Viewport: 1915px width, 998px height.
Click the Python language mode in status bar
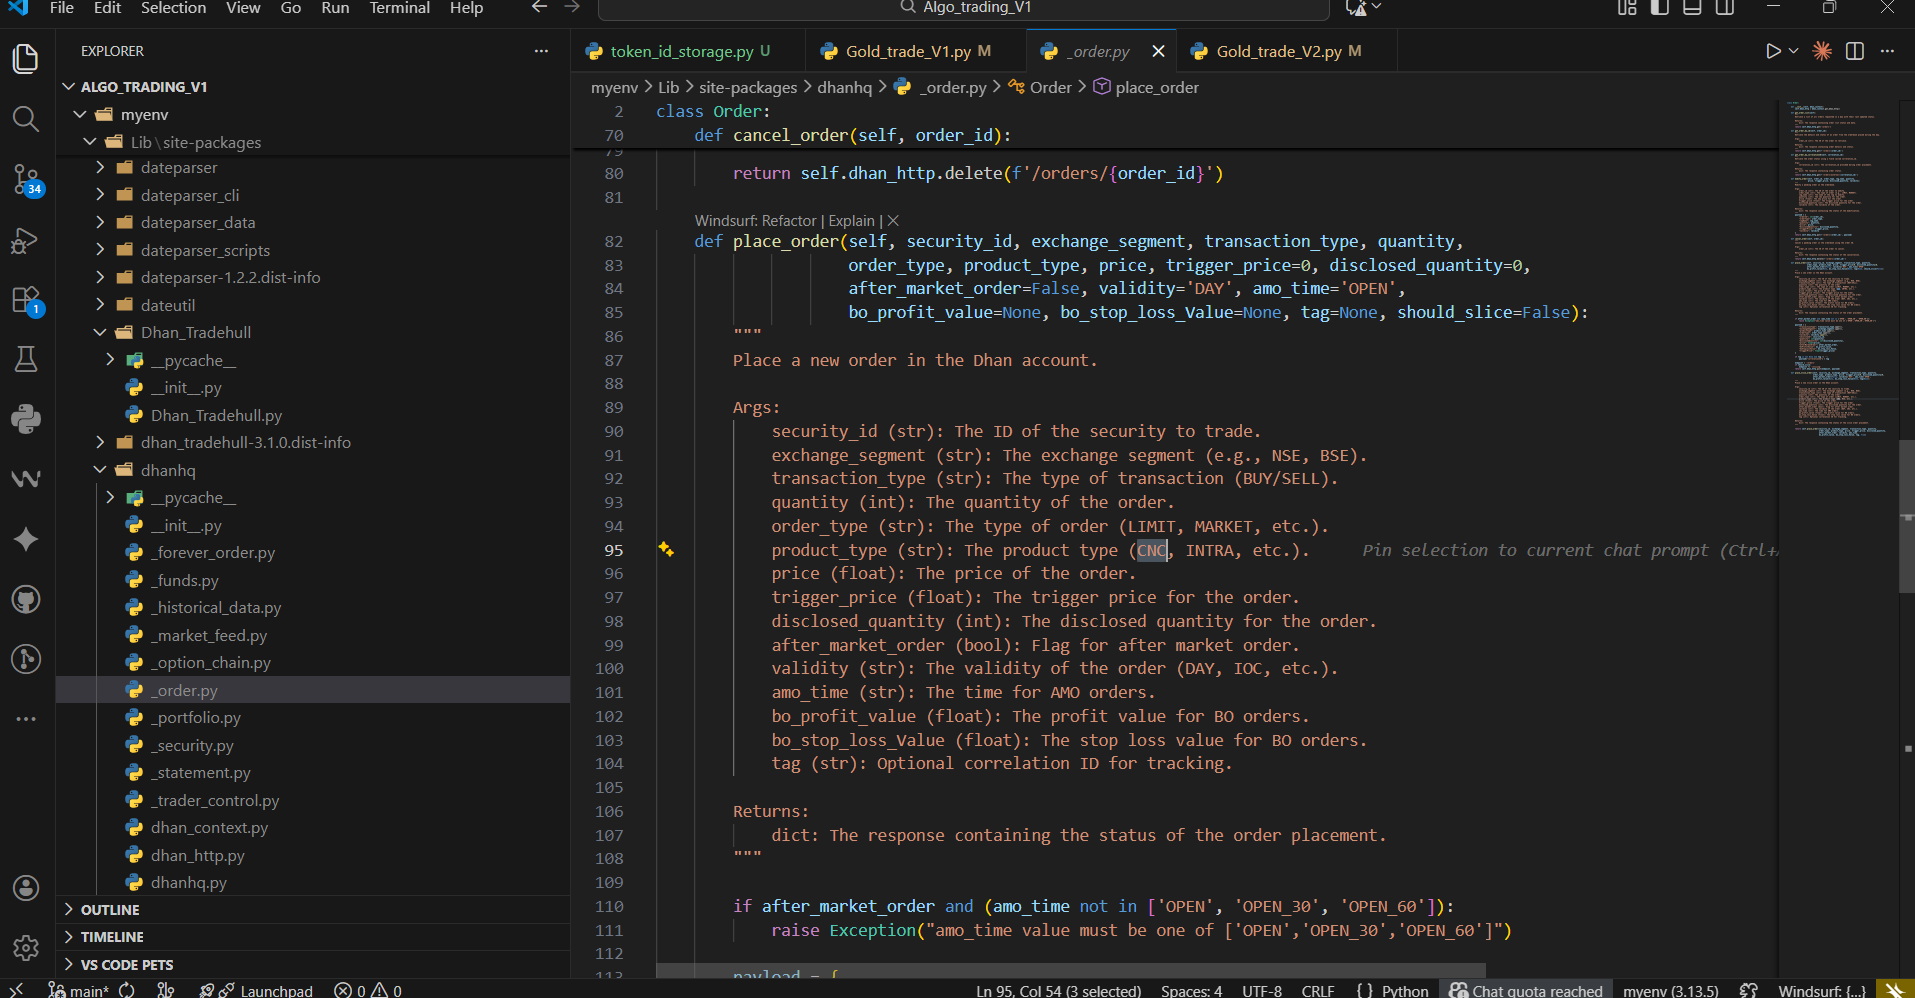point(1404,990)
